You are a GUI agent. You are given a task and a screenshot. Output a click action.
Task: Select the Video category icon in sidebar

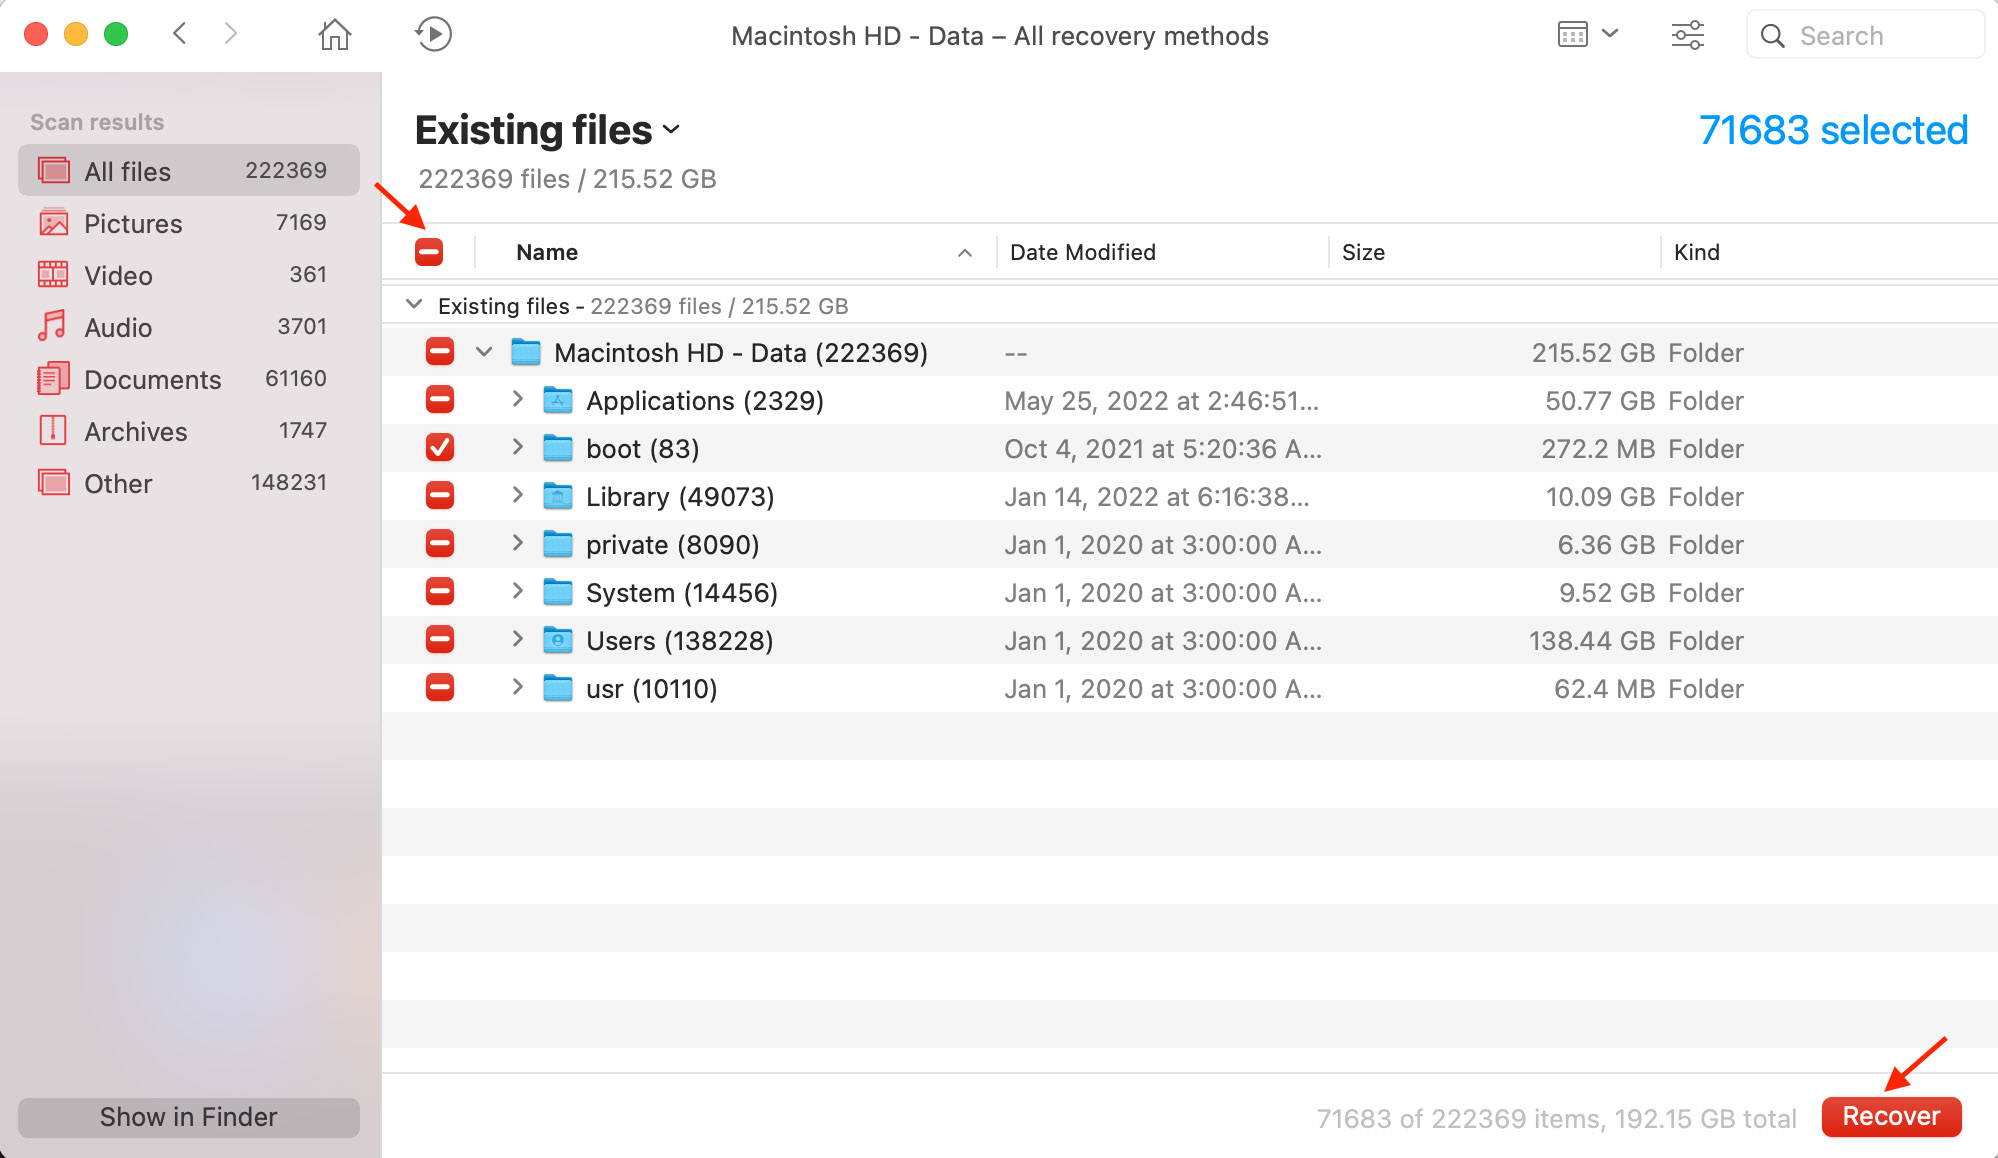click(x=50, y=274)
